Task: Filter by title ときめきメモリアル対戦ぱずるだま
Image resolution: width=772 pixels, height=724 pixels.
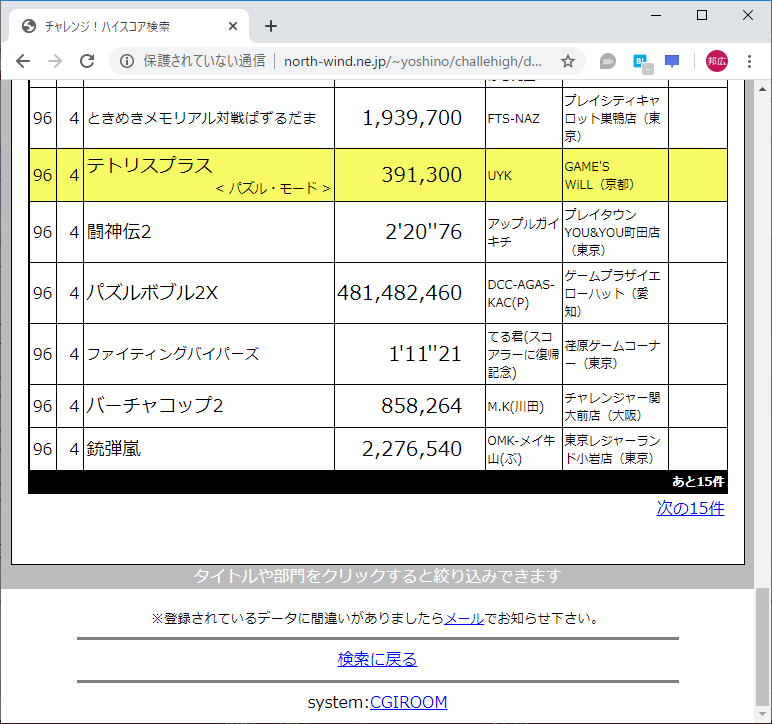Action: coord(201,118)
